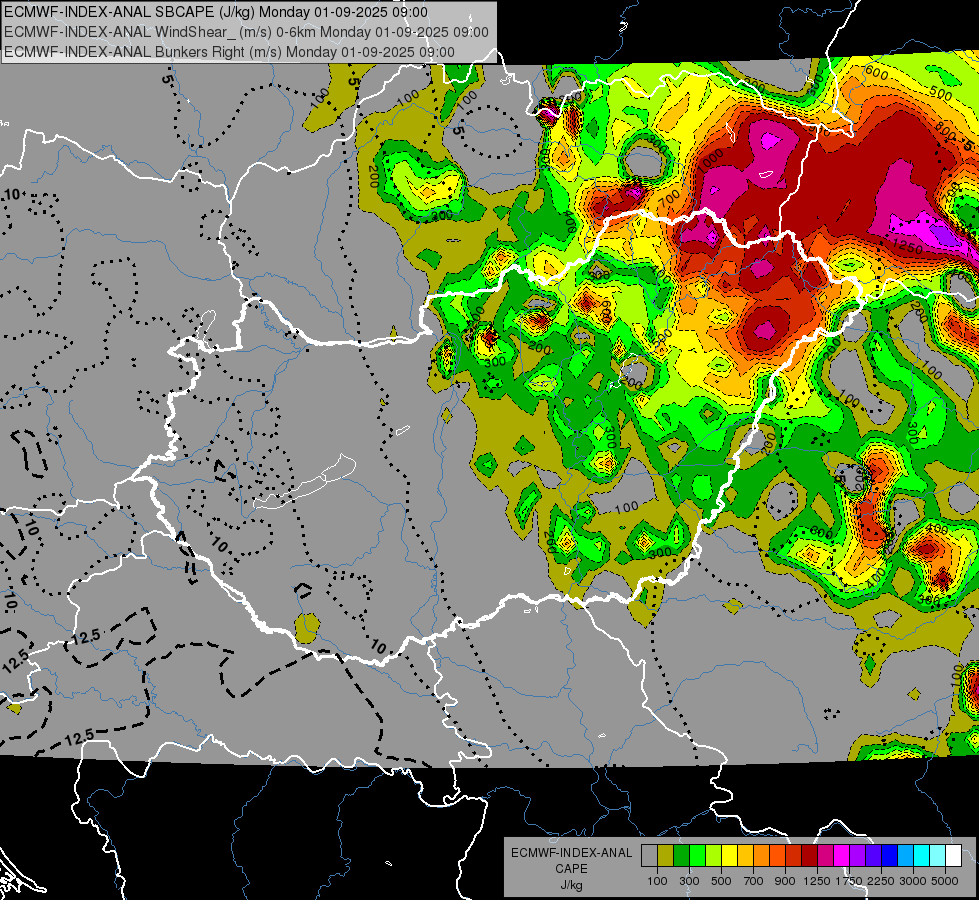Click the pure yellow legend swatch

(729, 855)
